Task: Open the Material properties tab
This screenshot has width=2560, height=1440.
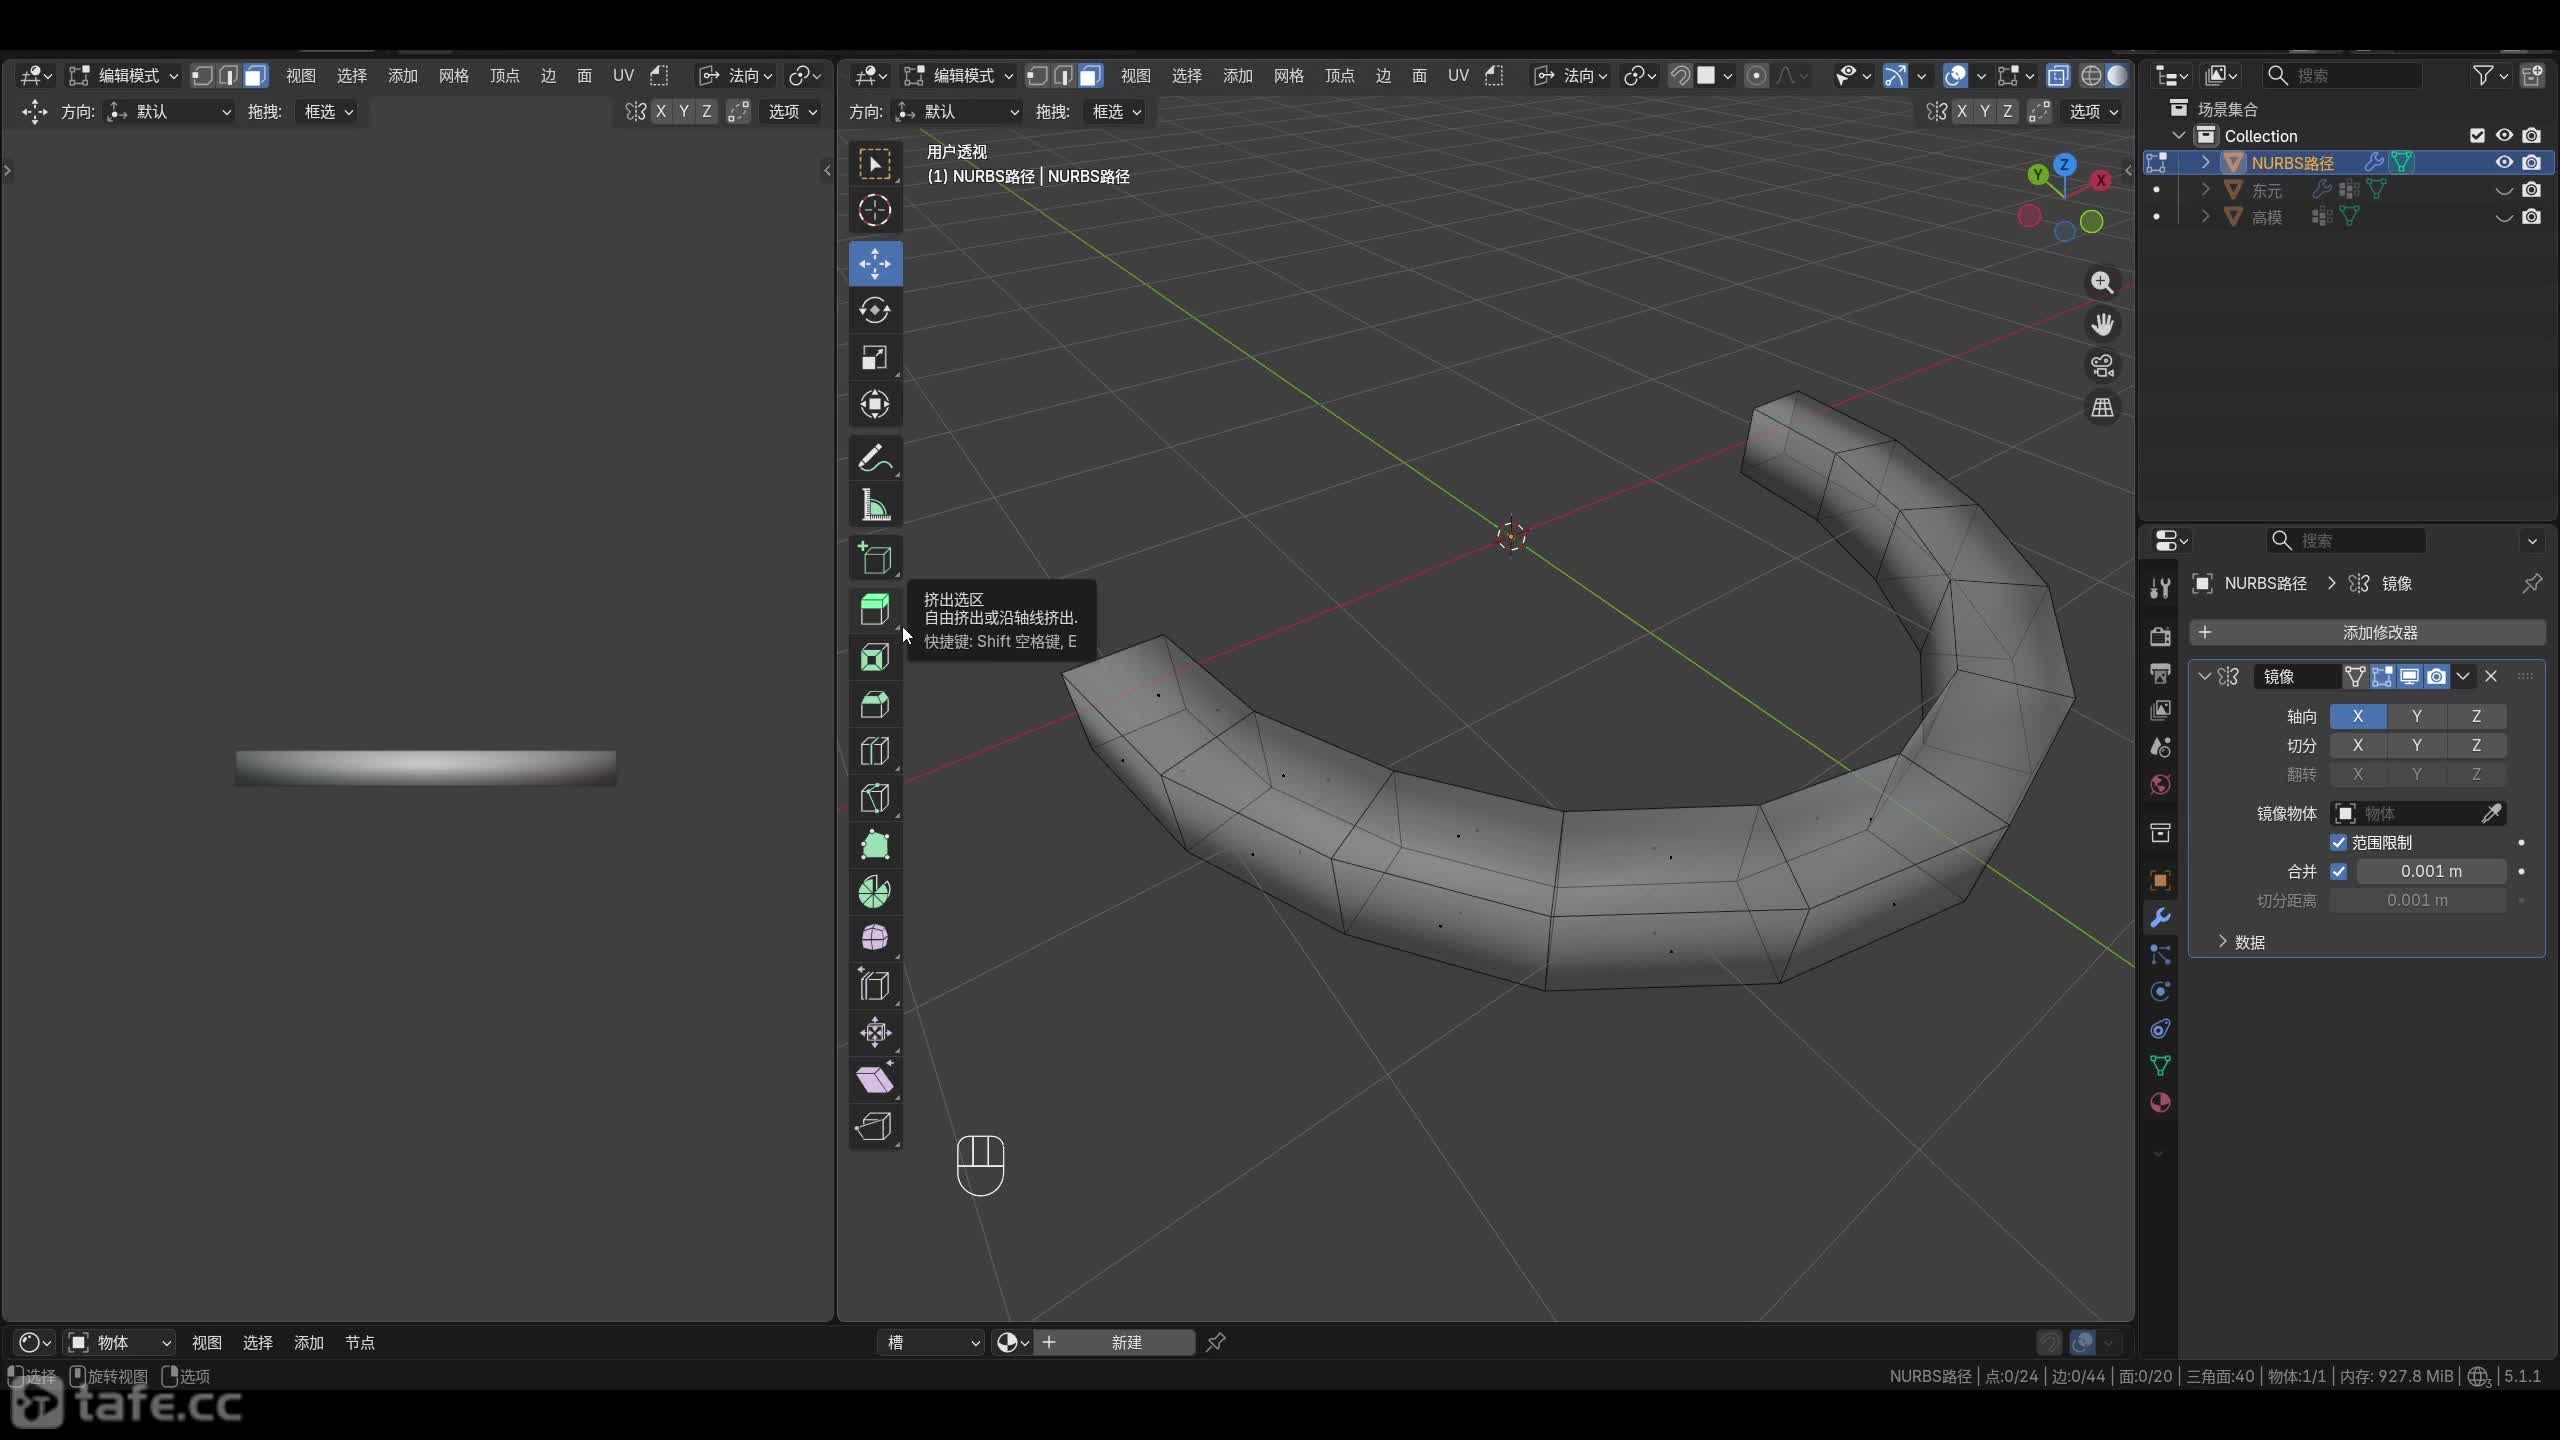Action: tap(2160, 1103)
